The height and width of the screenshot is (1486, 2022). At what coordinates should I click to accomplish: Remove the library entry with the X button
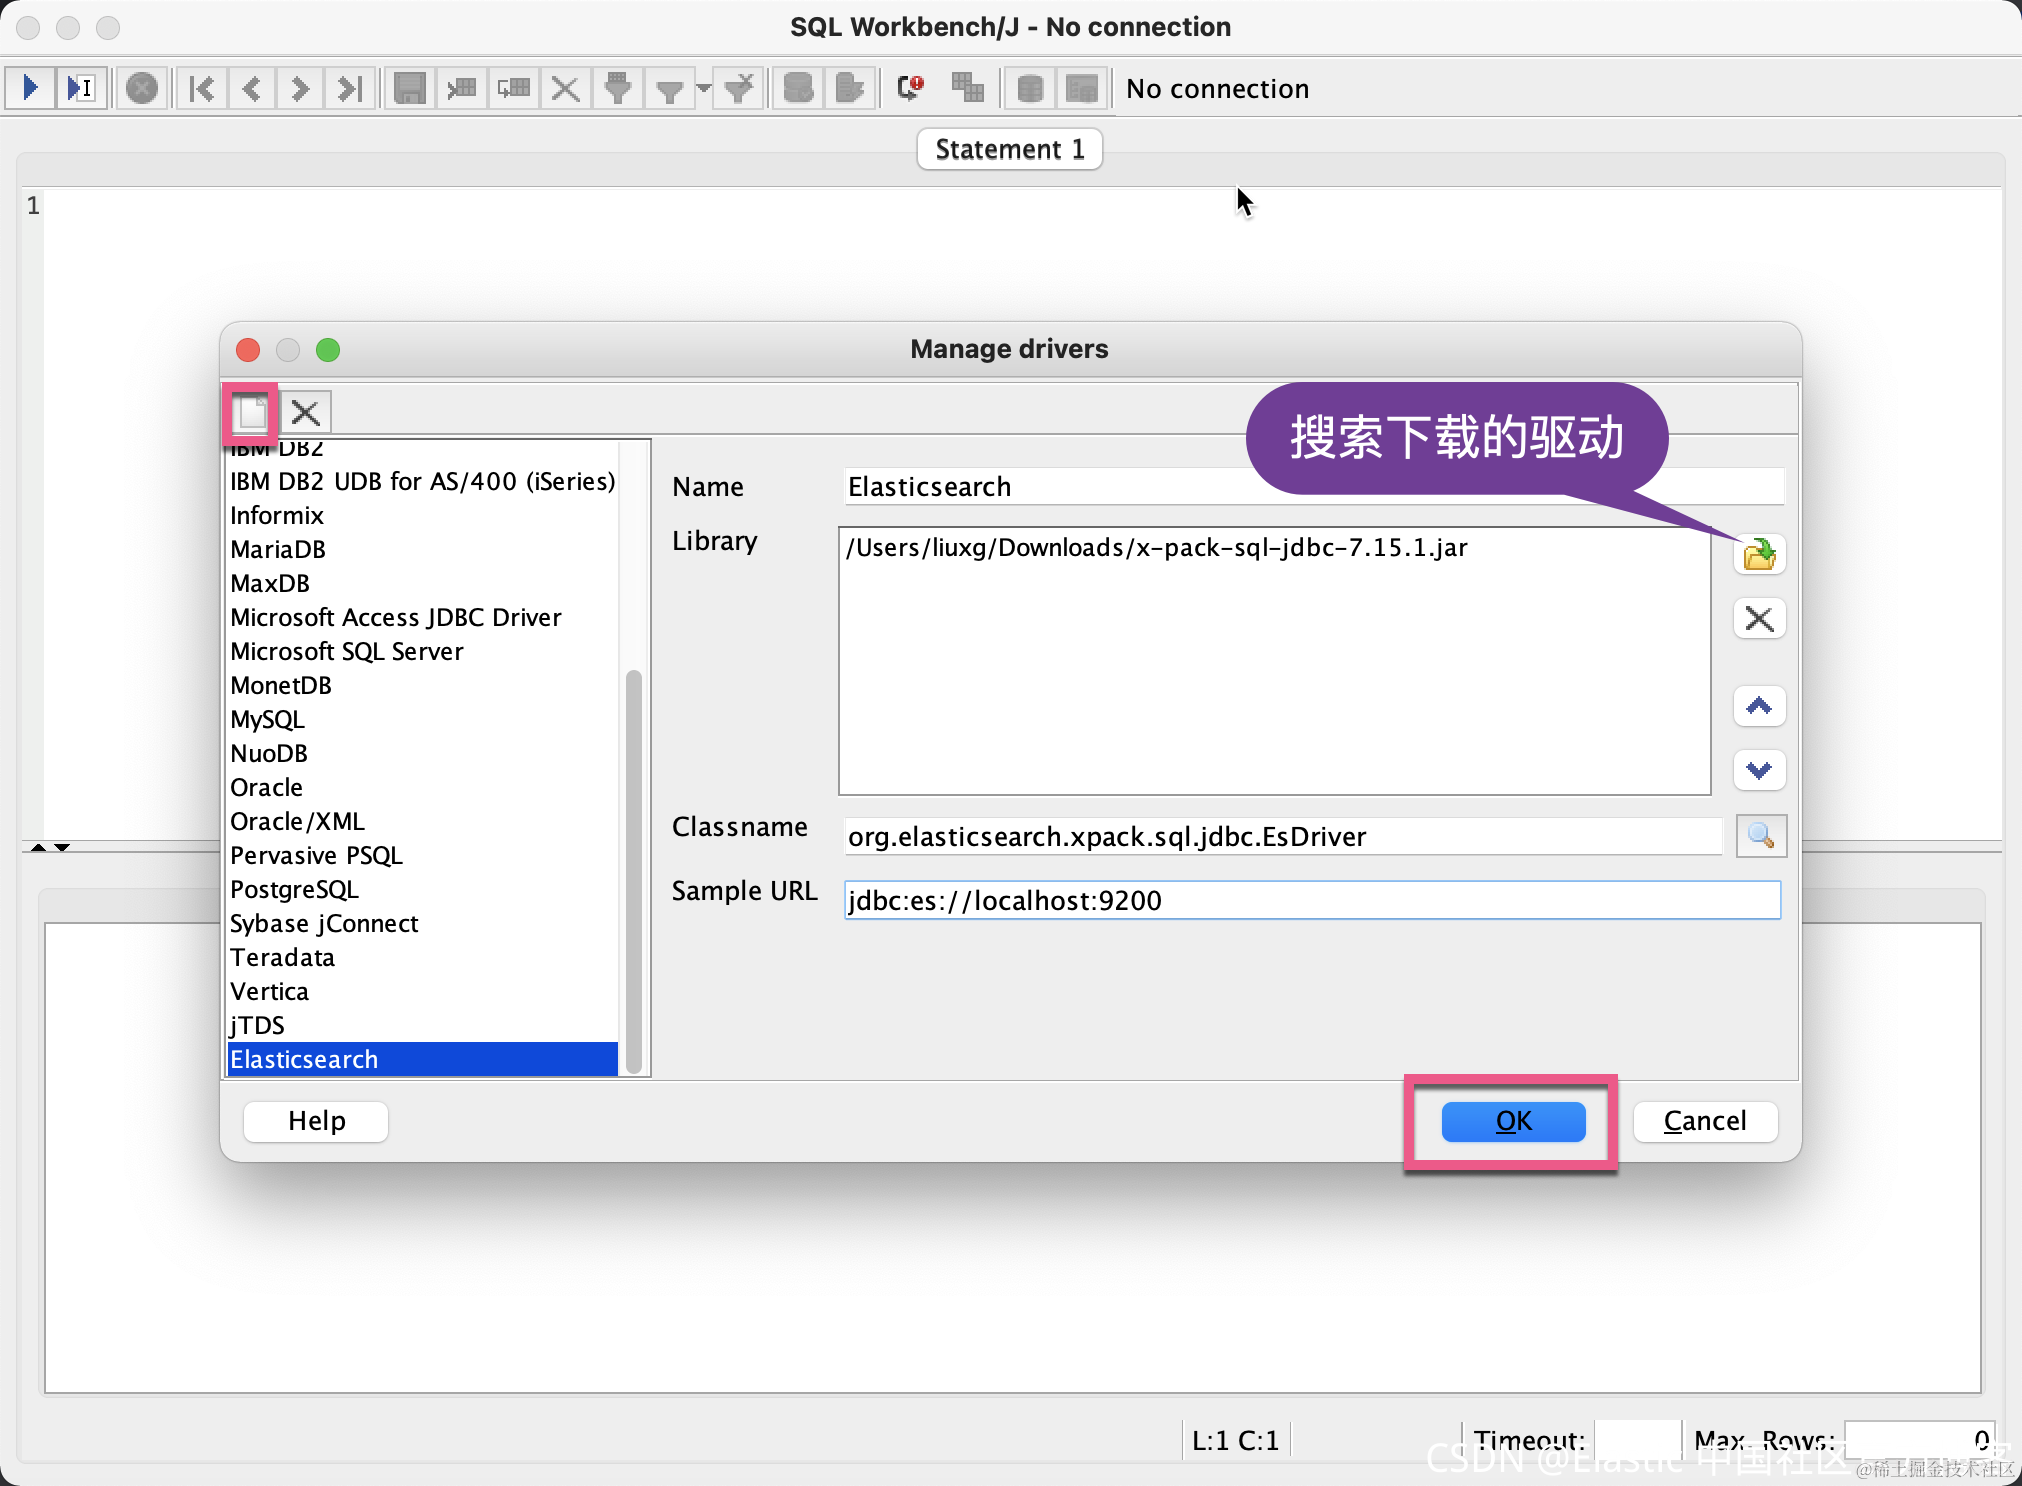[1759, 619]
